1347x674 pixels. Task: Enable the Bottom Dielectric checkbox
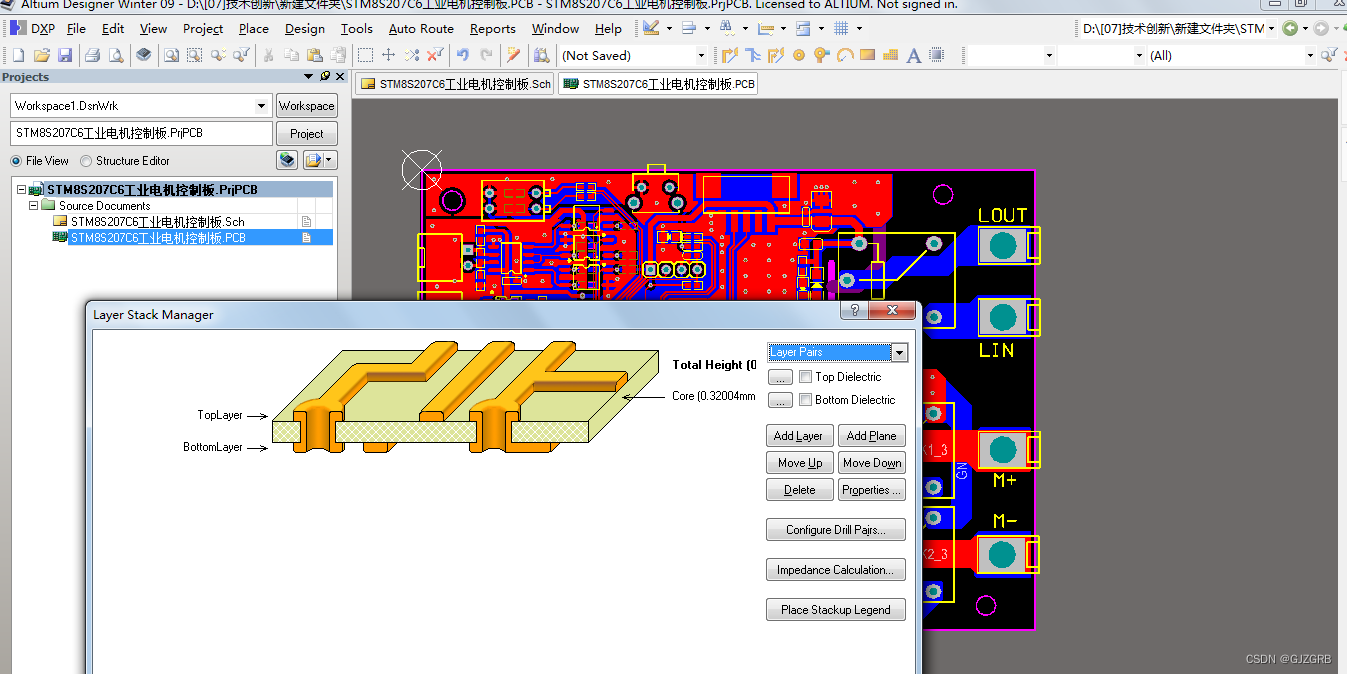coord(806,400)
